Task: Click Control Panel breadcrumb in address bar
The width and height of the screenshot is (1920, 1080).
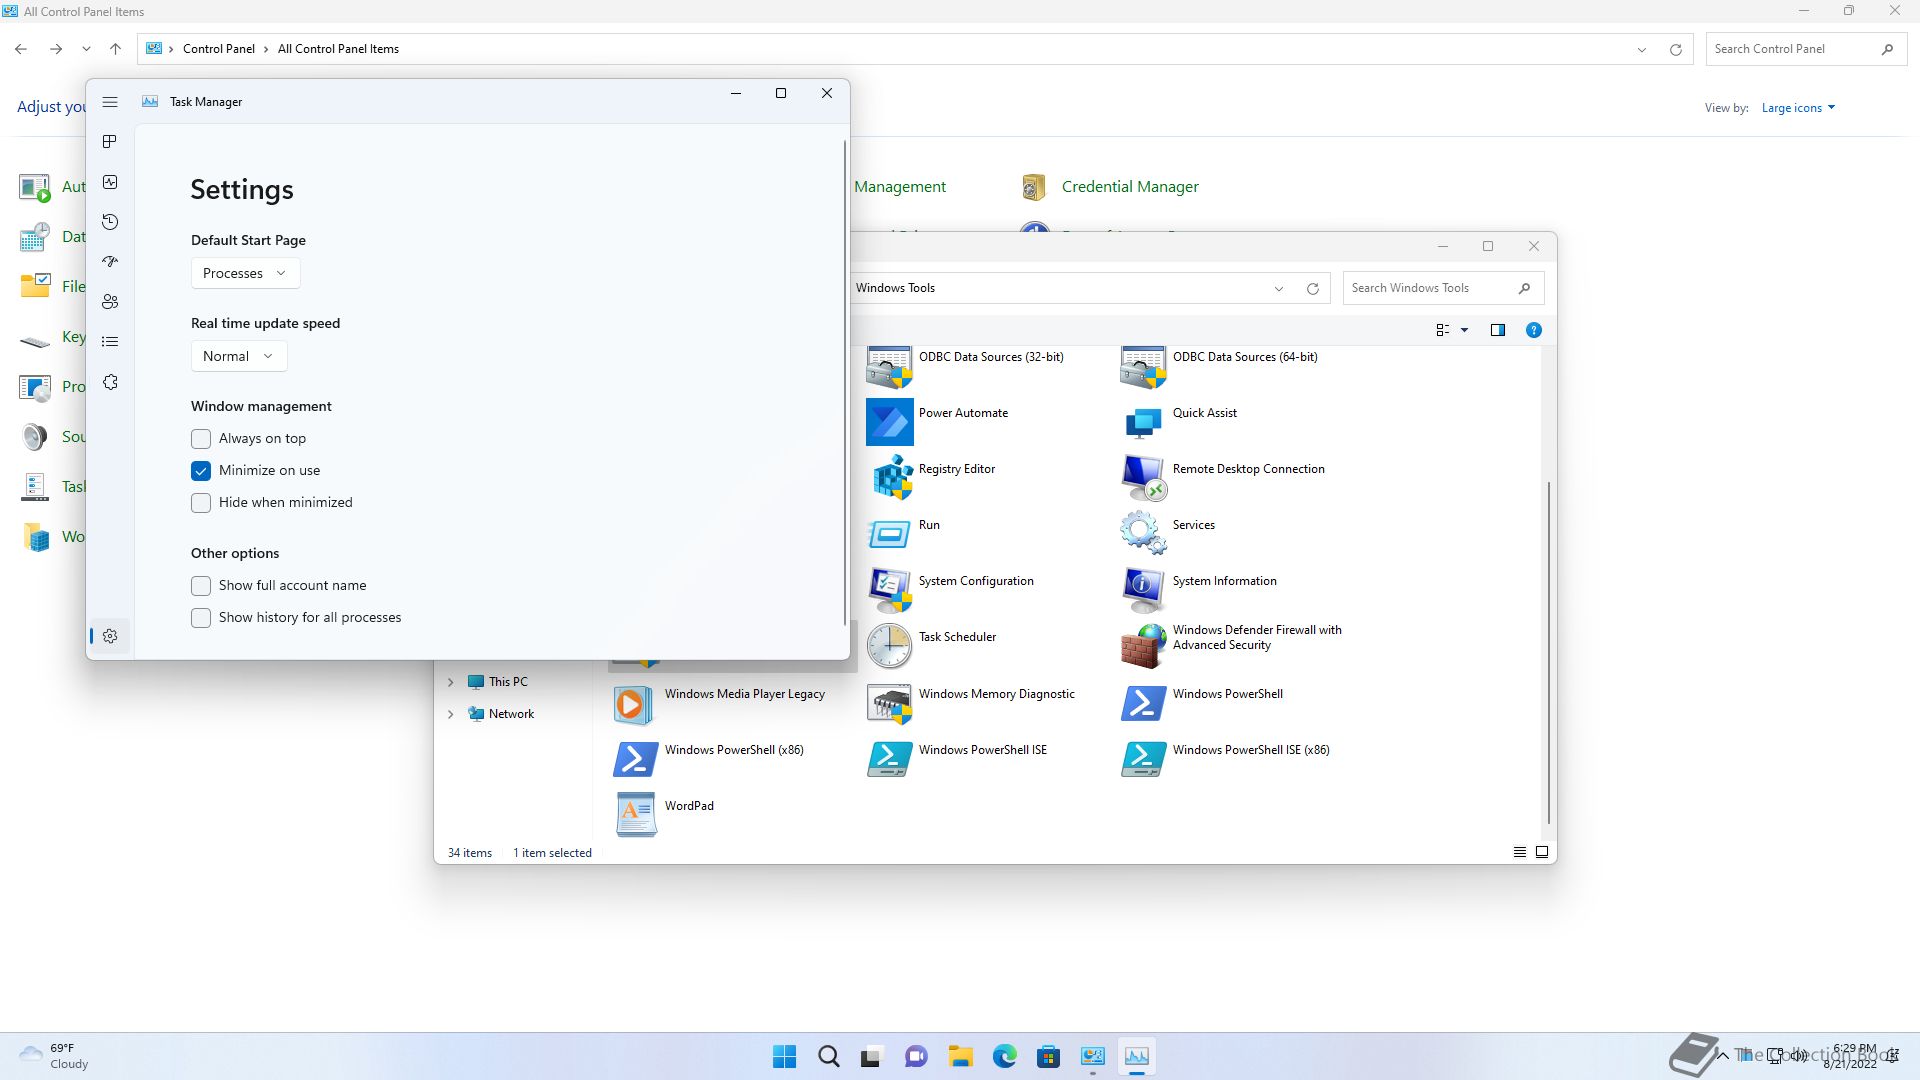Action: pyautogui.click(x=218, y=49)
